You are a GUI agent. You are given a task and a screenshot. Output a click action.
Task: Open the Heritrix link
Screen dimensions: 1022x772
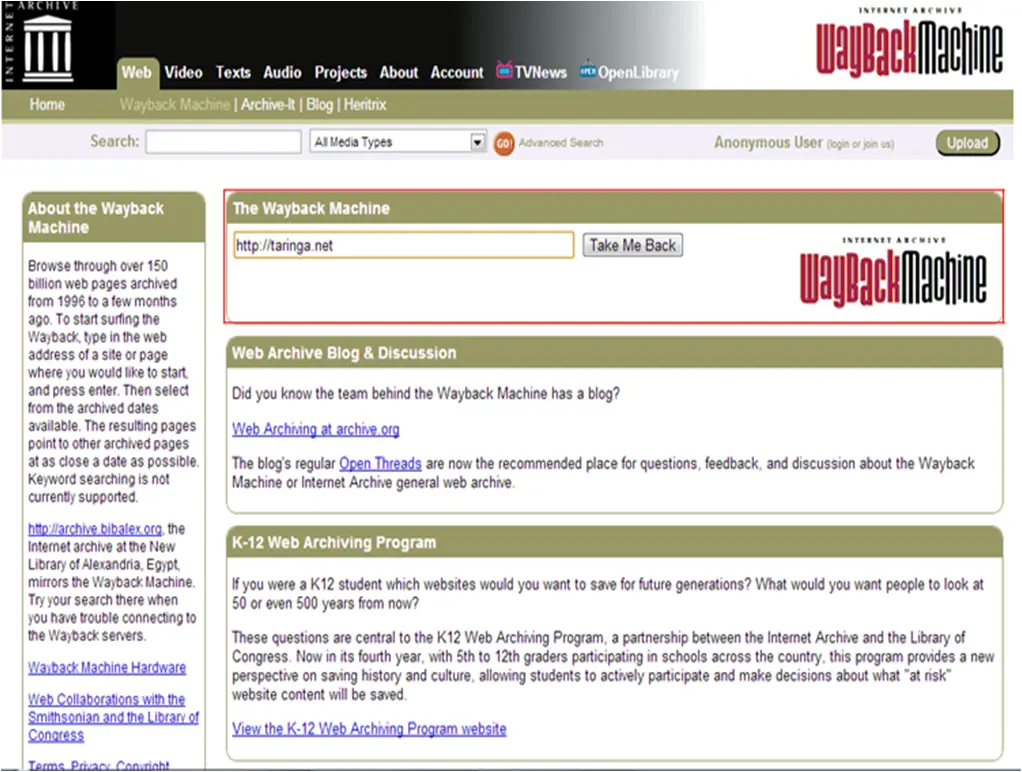point(365,104)
